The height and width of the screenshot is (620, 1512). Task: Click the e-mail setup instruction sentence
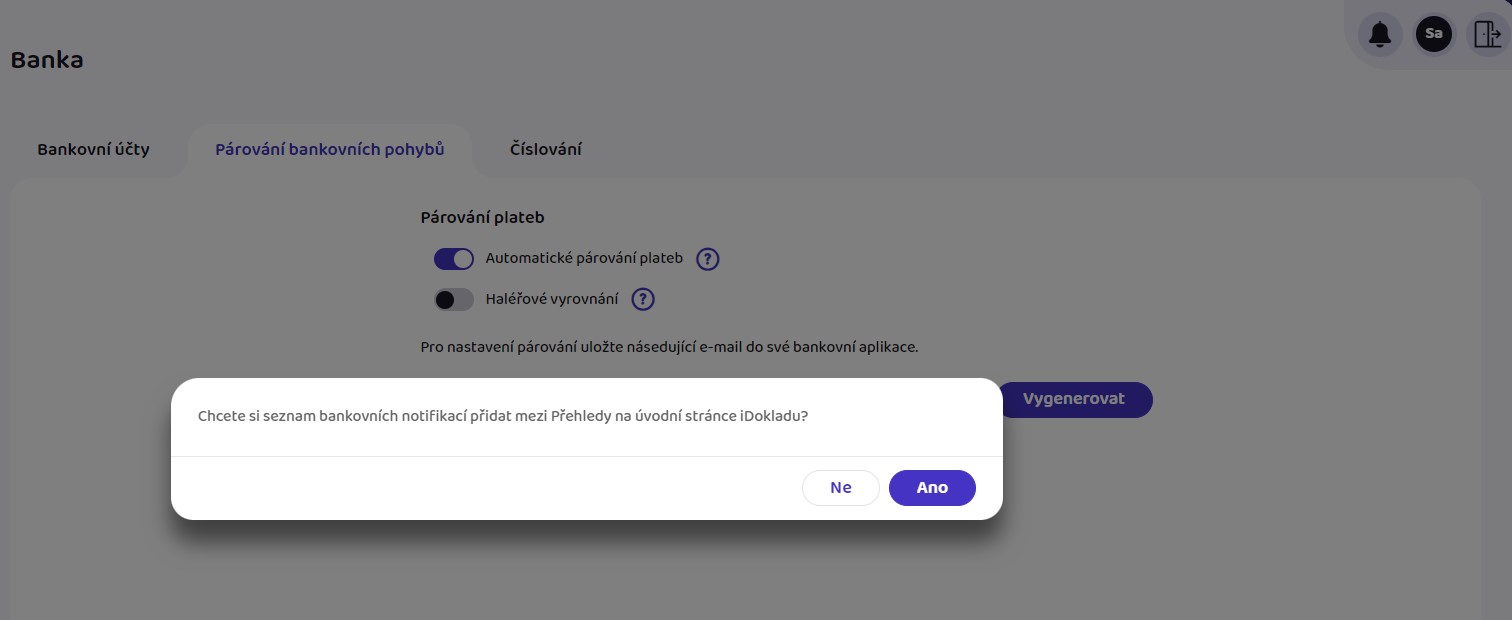tap(669, 348)
